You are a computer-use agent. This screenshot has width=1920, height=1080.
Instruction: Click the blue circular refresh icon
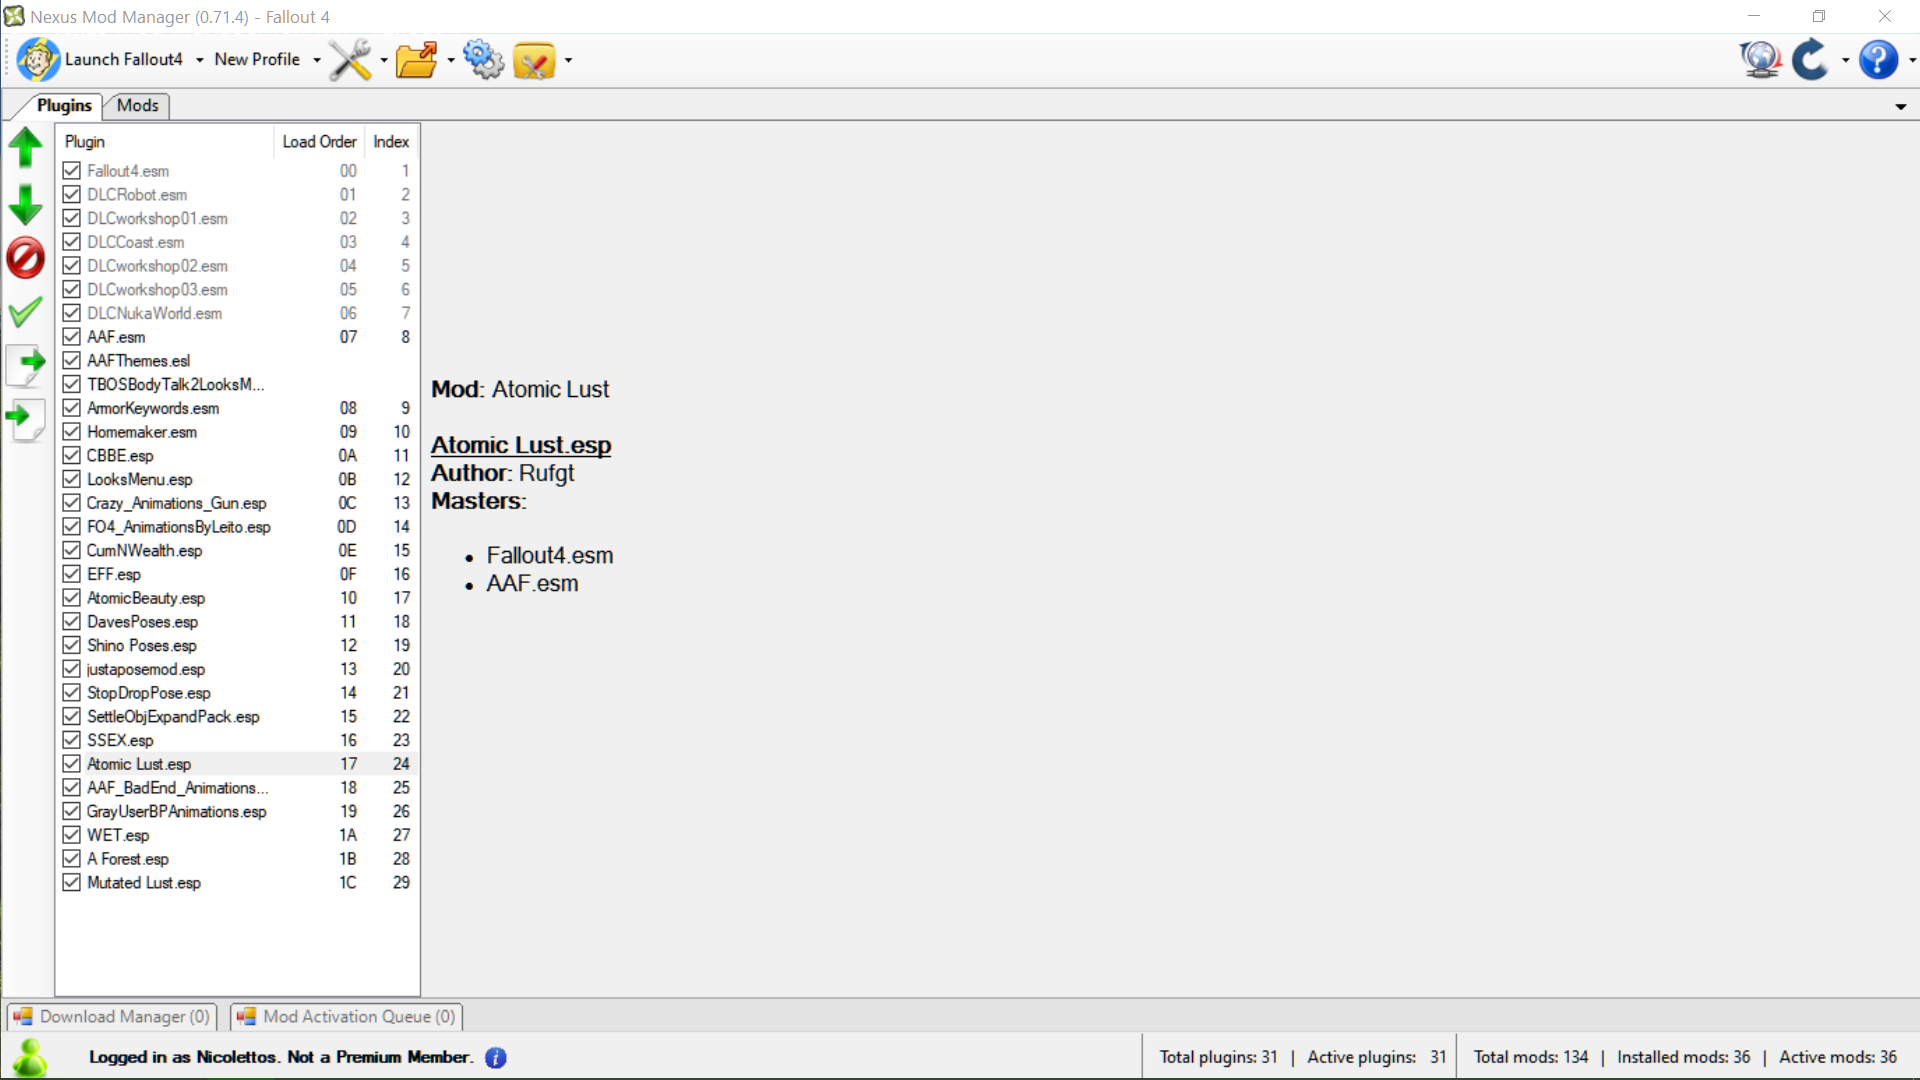pyautogui.click(x=1810, y=60)
